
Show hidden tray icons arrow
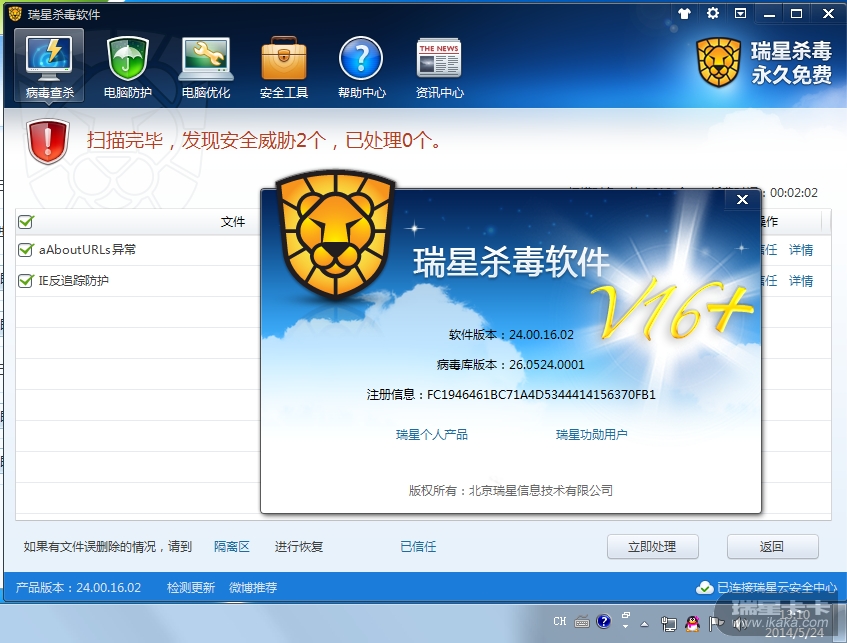coord(644,625)
